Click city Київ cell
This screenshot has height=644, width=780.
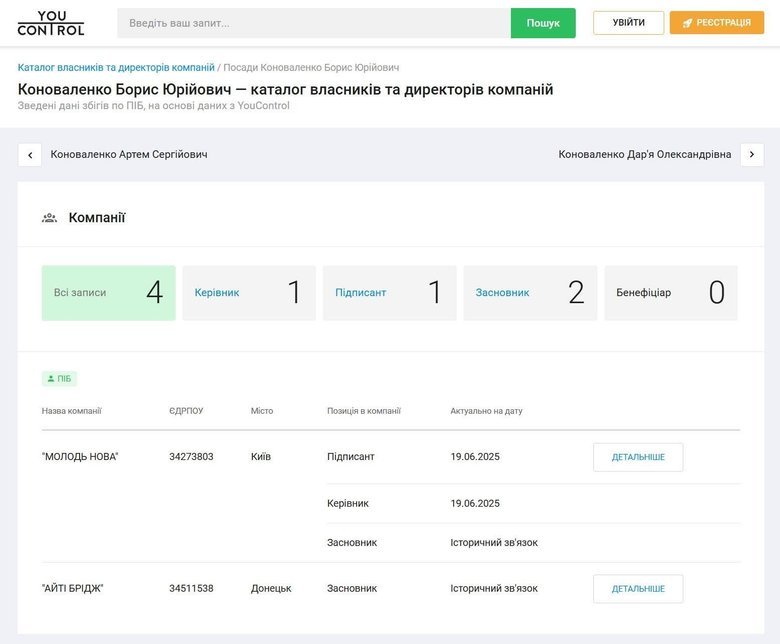pyautogui.click(x=261, y=457)
